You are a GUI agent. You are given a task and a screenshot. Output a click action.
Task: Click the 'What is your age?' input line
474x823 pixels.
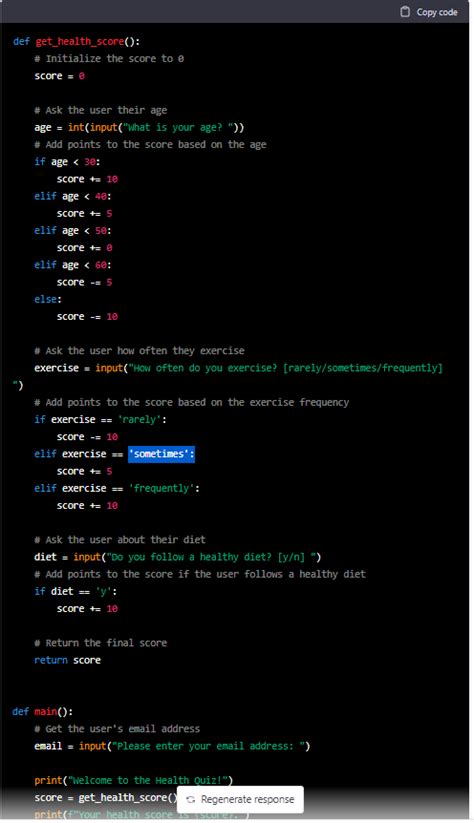(139, 127)
